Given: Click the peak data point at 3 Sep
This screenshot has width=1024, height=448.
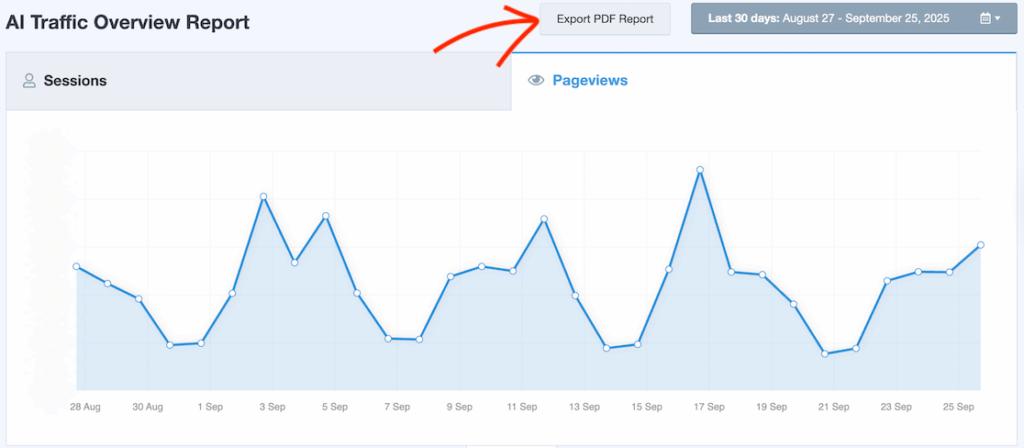Looking at the screenshot, I should tap(263, 197).
